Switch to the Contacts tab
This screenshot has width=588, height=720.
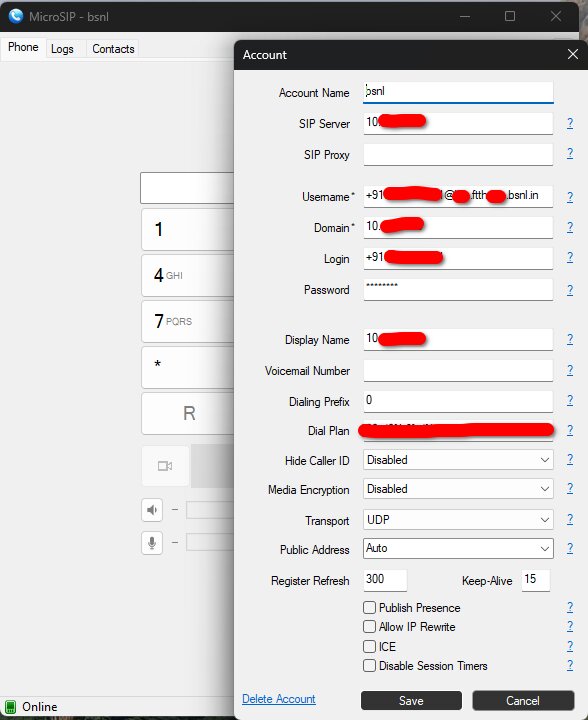click(x=113, y=49)
